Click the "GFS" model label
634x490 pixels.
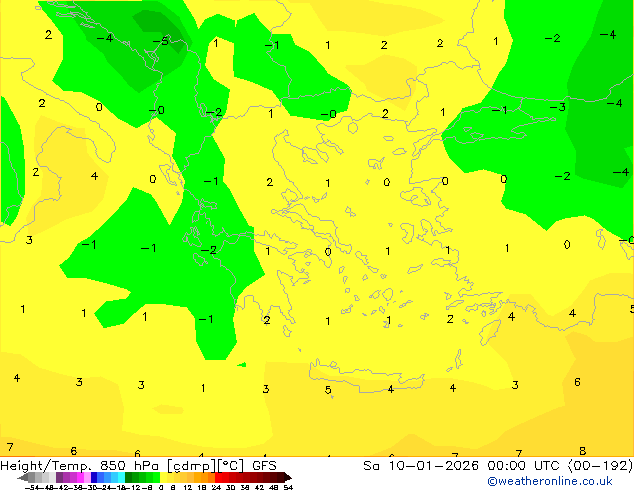[x=264, y=466]
